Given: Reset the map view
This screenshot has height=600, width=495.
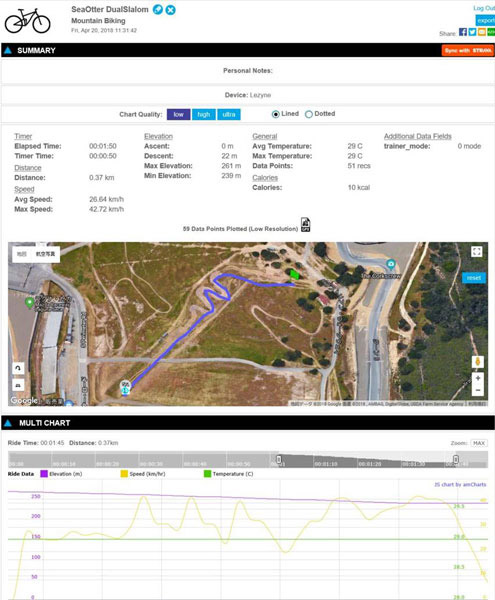Looking at the screenshot, I should (474, 278).
